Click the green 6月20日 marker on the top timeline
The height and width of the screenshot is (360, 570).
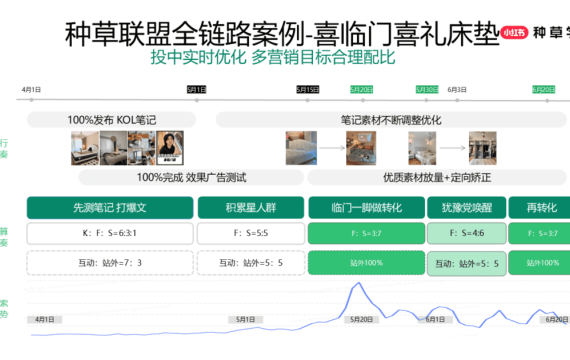543,89
